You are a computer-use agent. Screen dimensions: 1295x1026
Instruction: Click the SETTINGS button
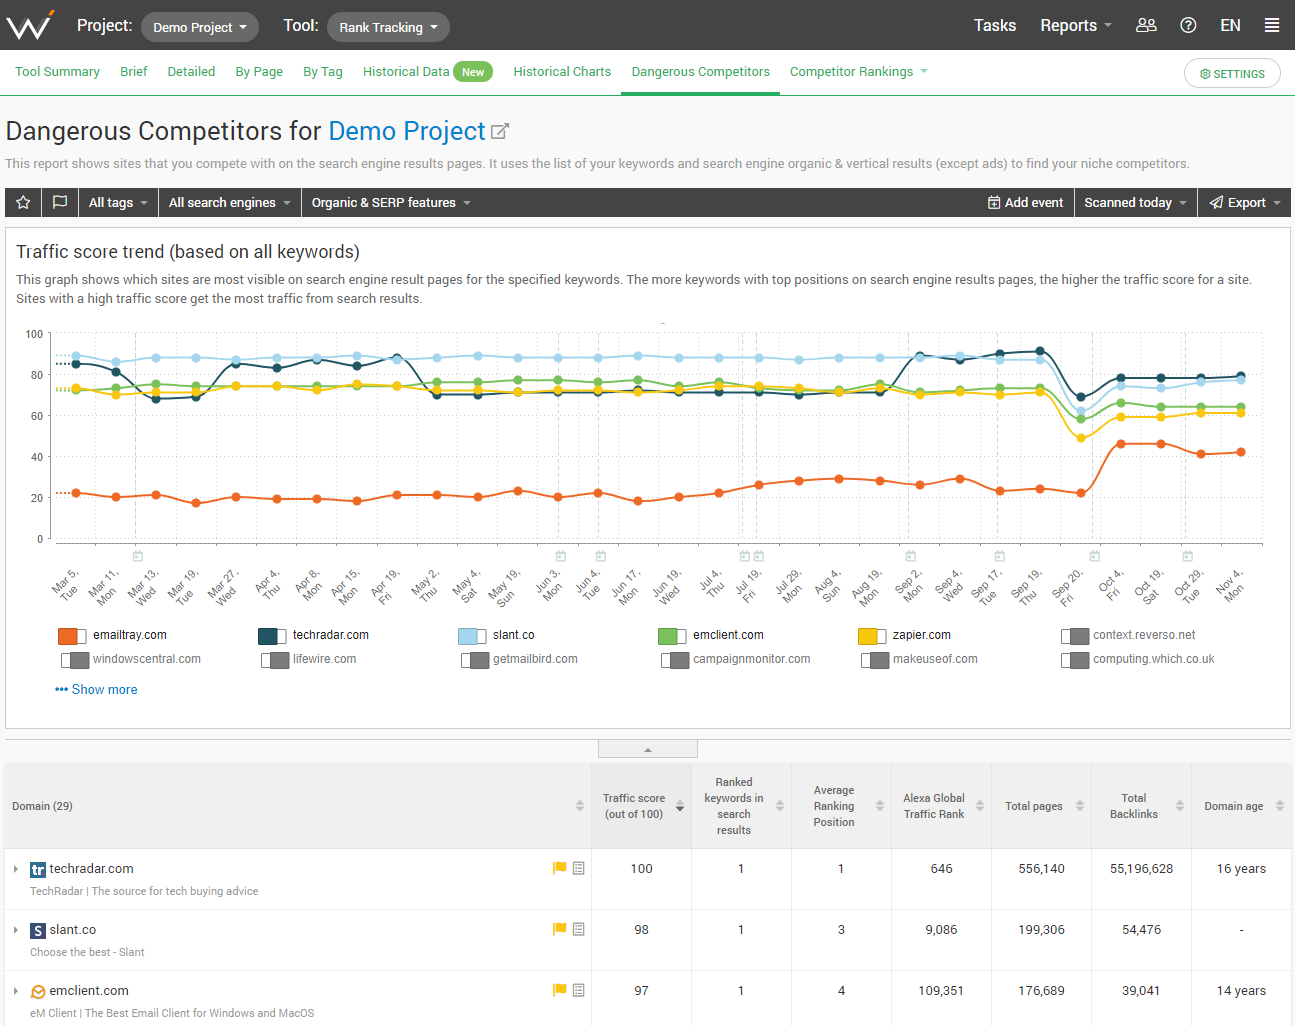click(1232, 73)
